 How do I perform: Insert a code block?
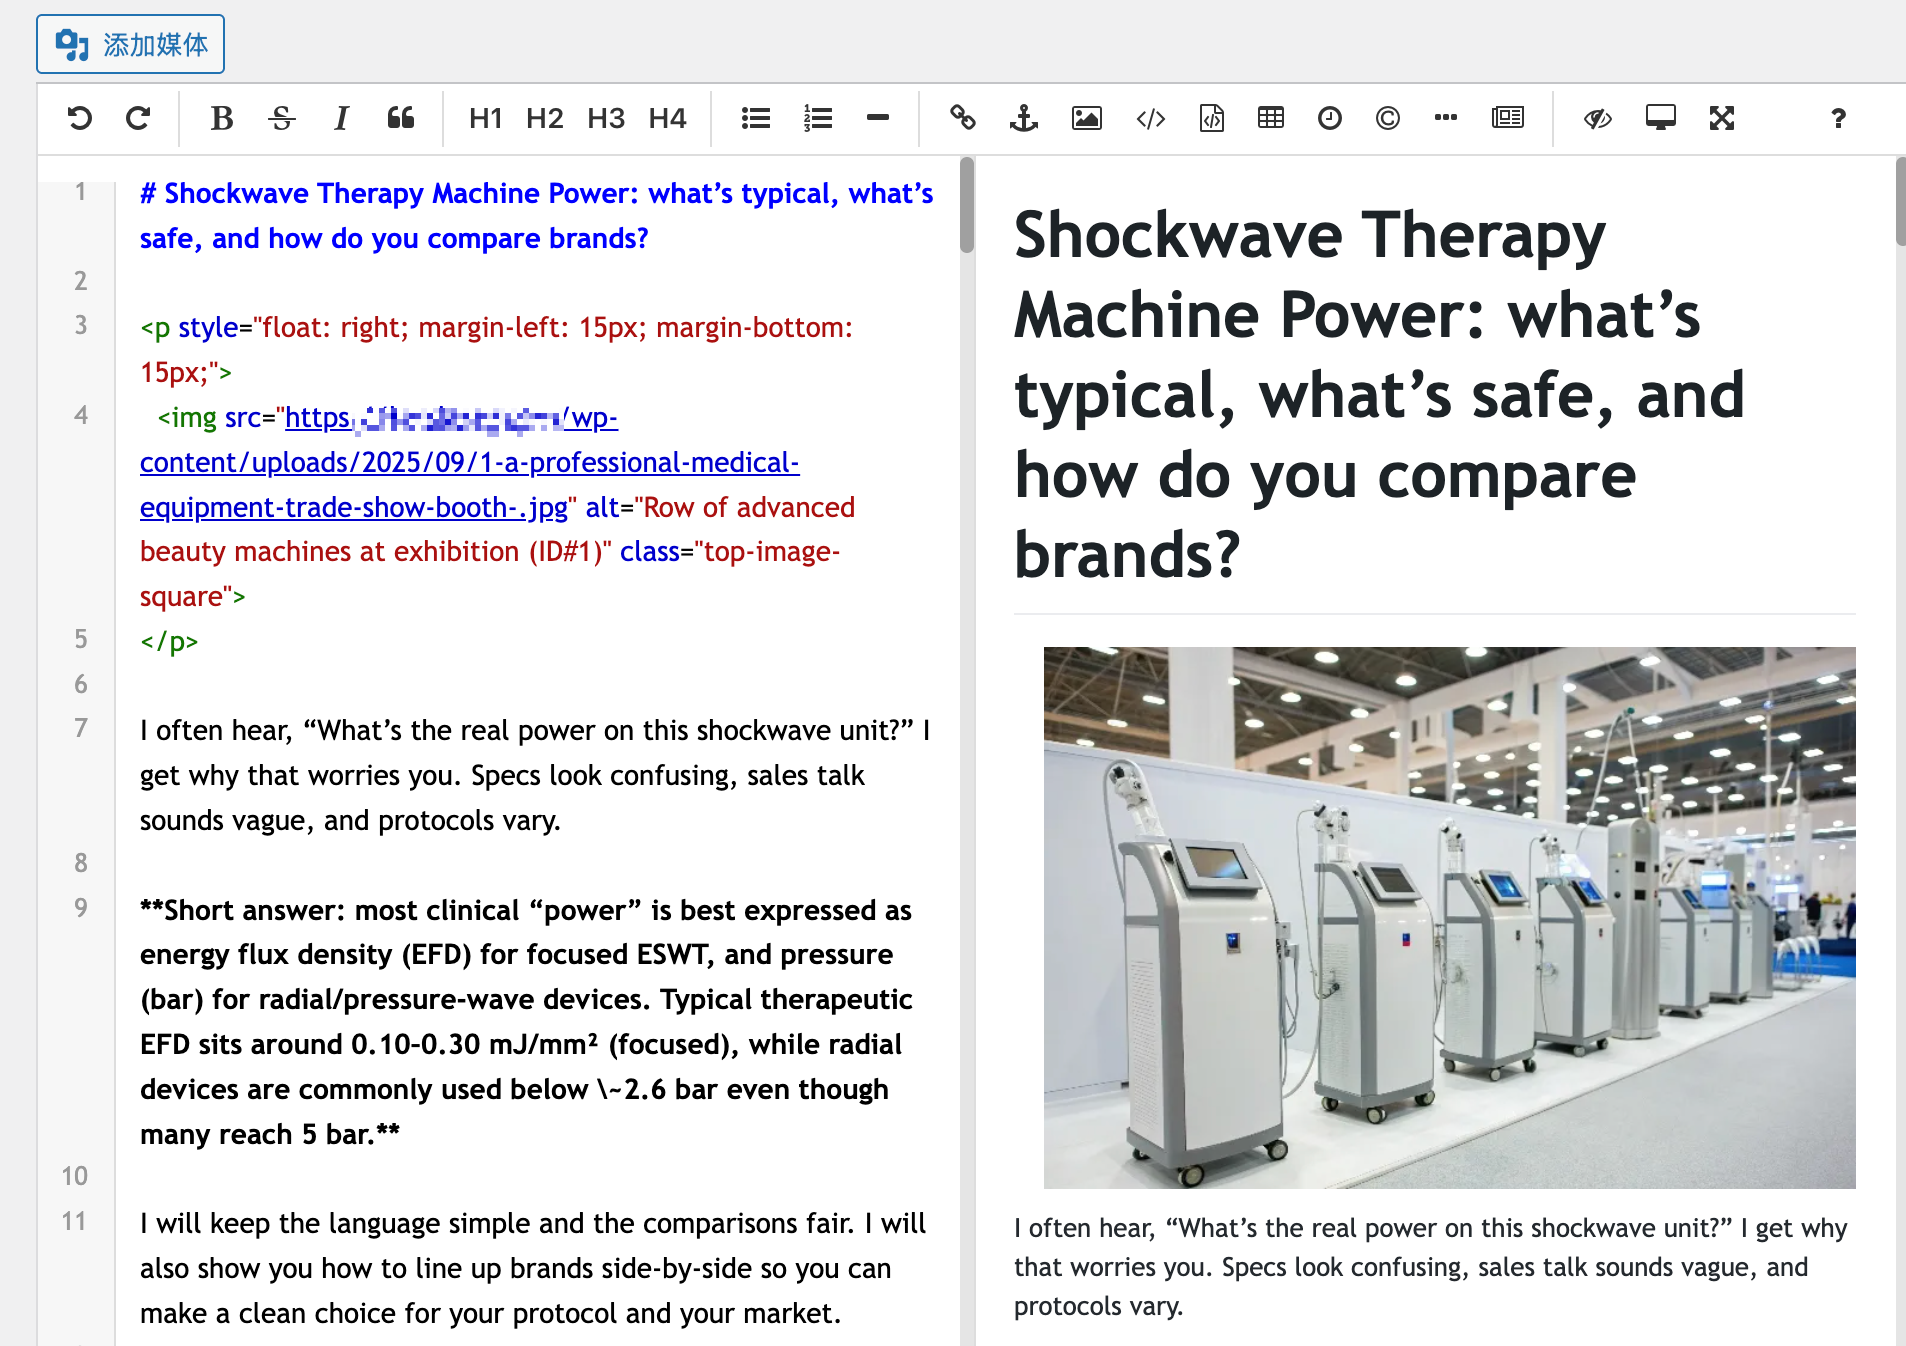[1212, 118]
